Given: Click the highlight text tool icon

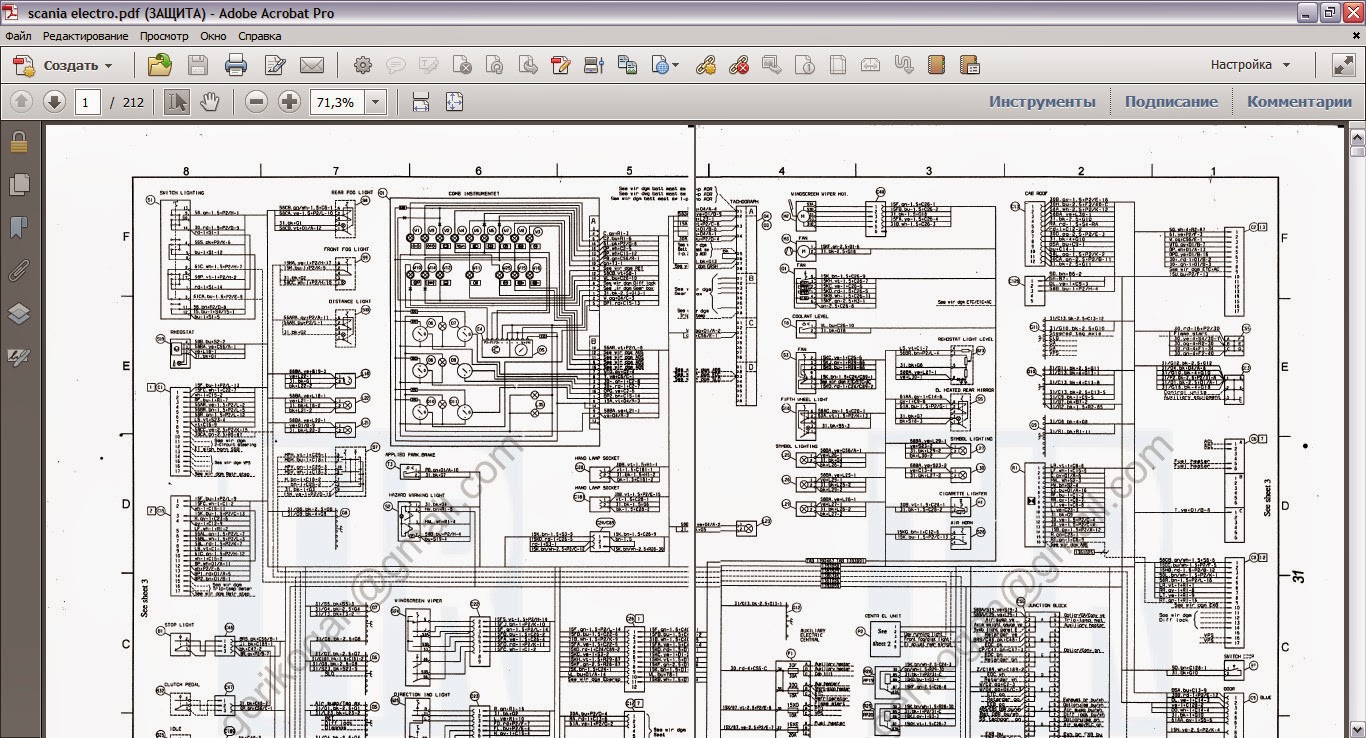Looking at the screenshot, I should pos(429,65).
